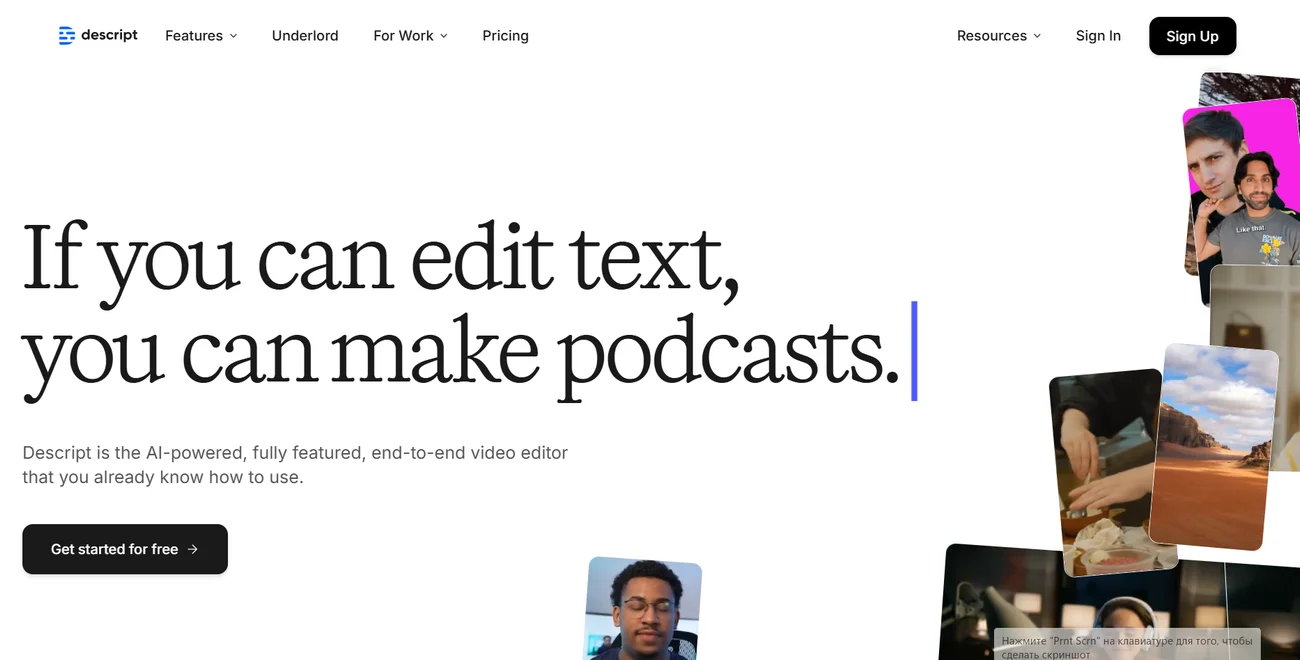Open the For Work dropdown arrow
The image size is (1300, 660).
point(444,36)
